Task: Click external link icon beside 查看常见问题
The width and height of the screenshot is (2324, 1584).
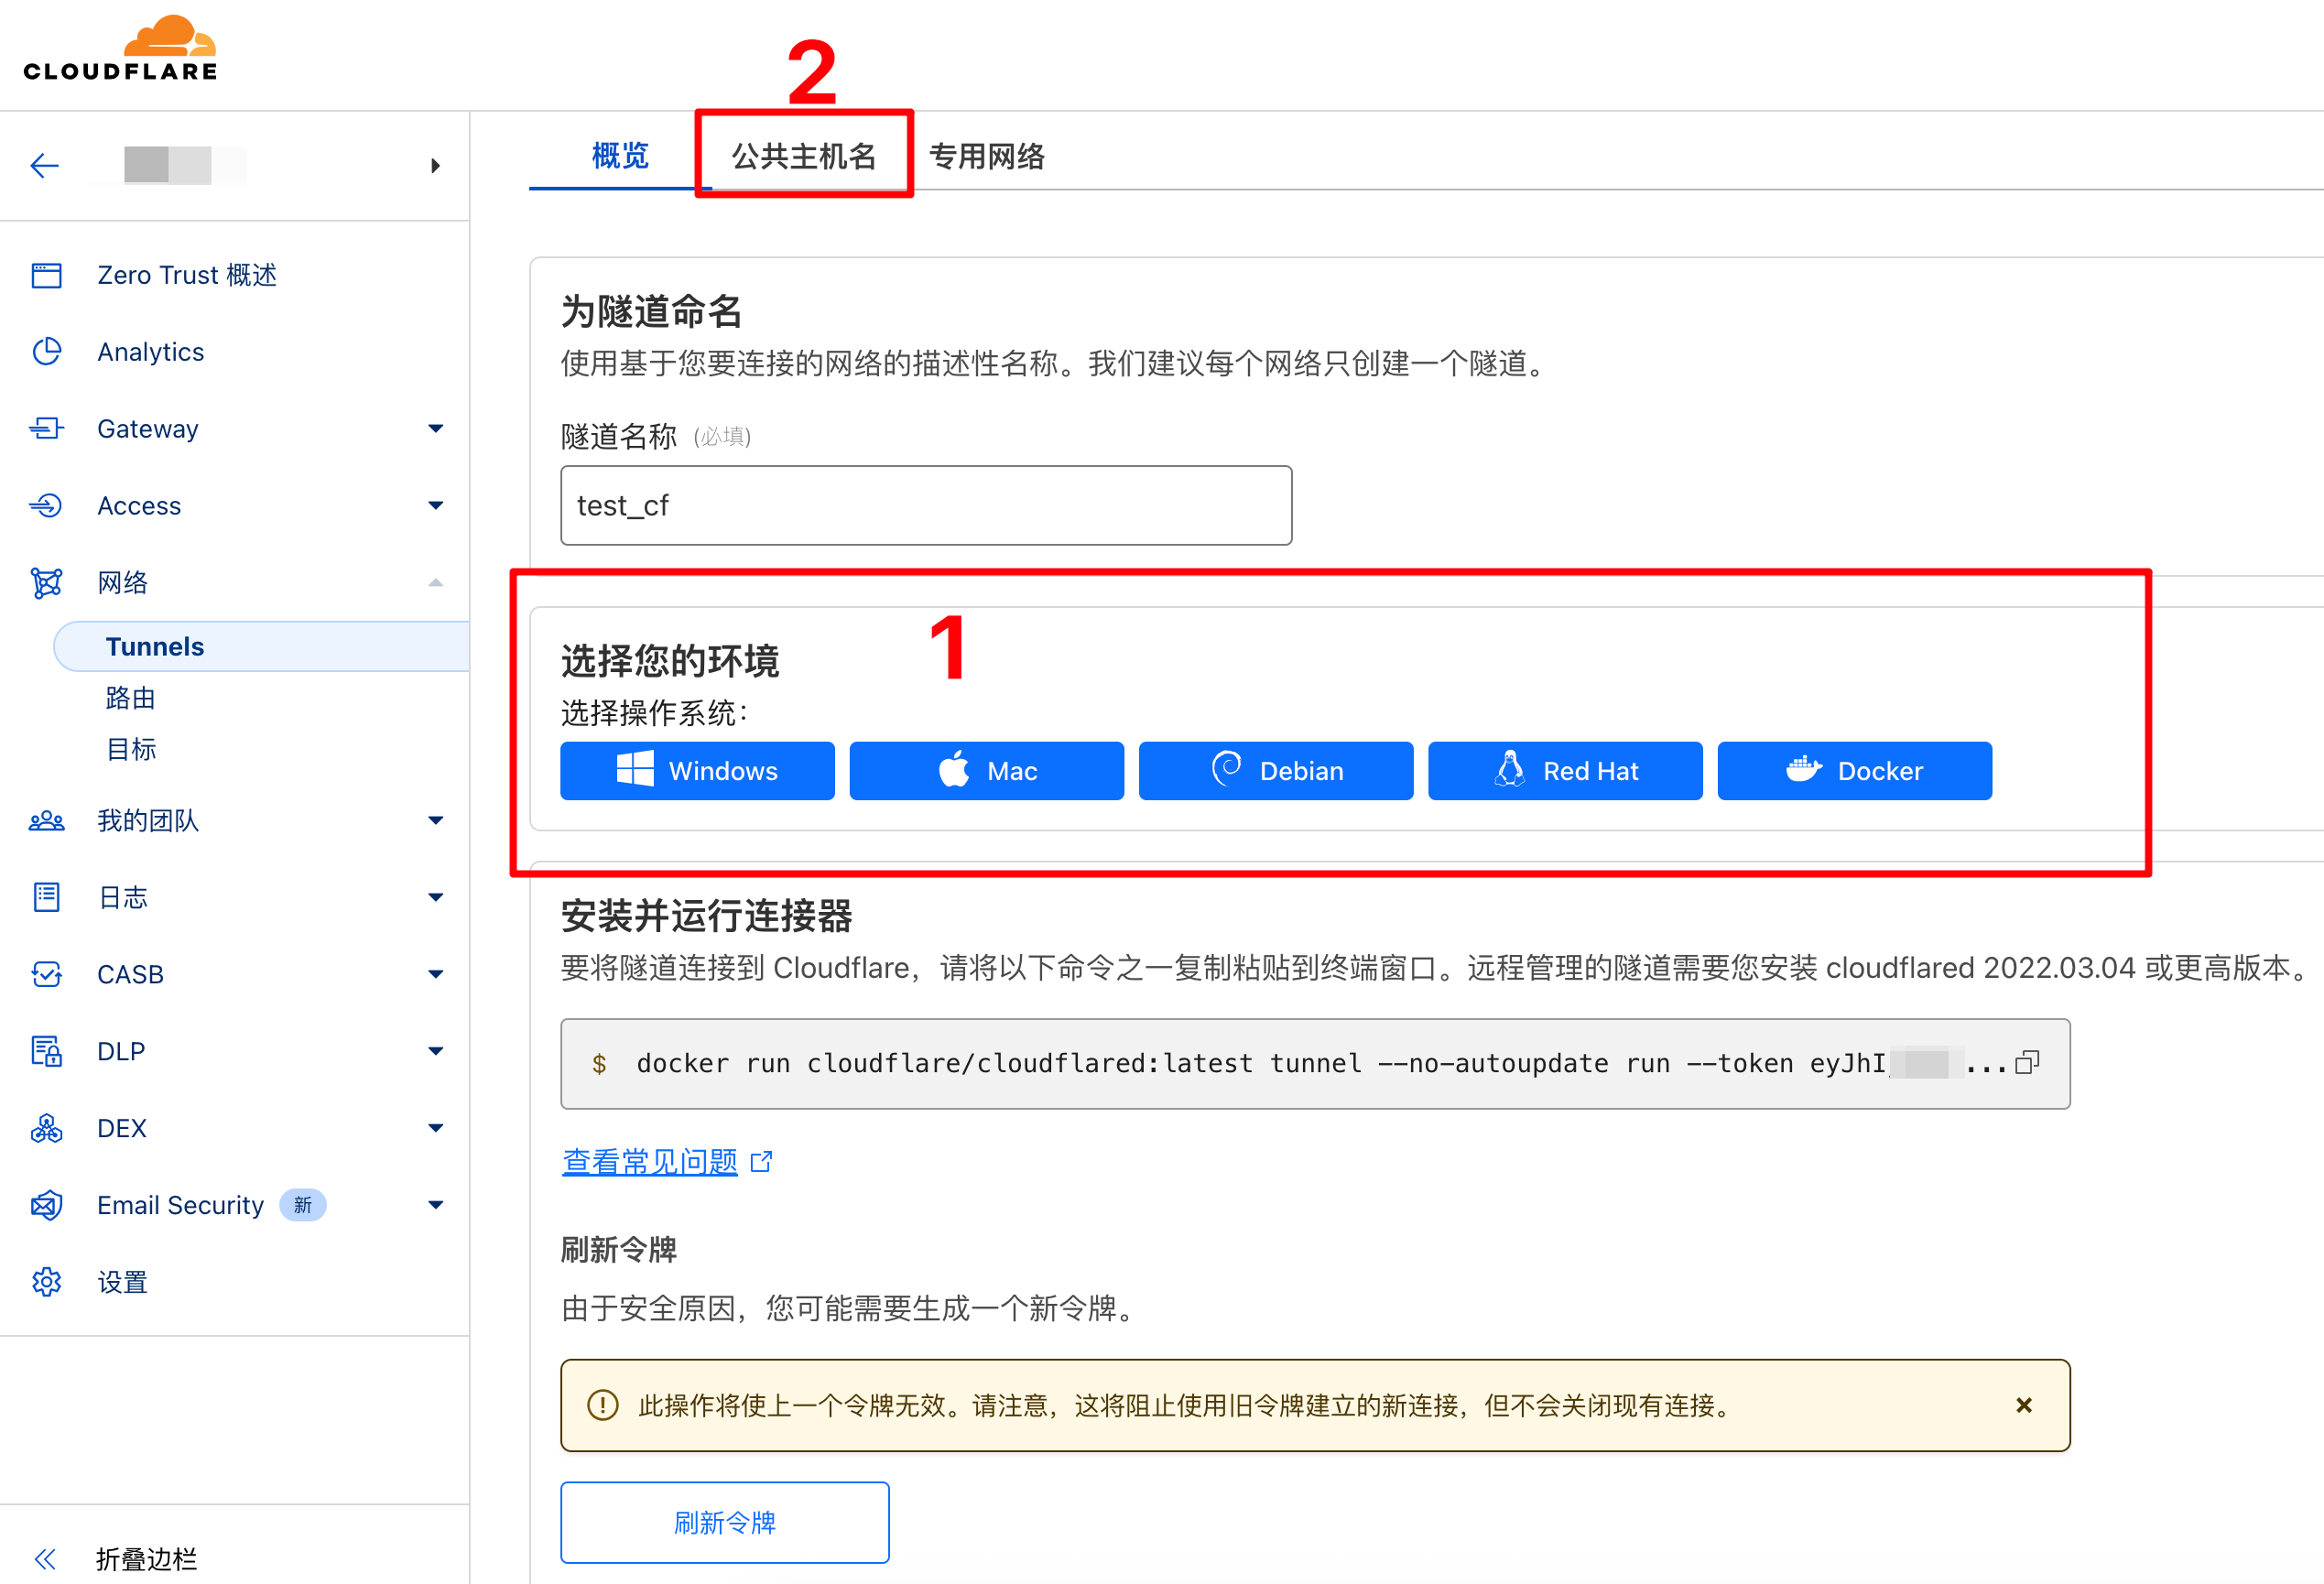Action: 762,1161
